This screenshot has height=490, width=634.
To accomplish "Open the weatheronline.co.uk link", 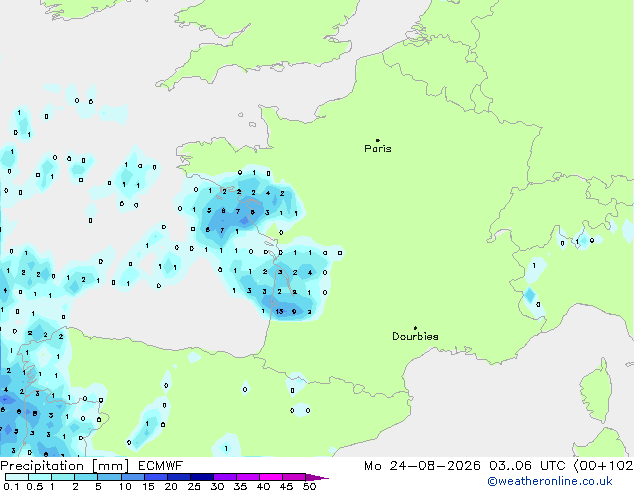I will pos(550,481).
